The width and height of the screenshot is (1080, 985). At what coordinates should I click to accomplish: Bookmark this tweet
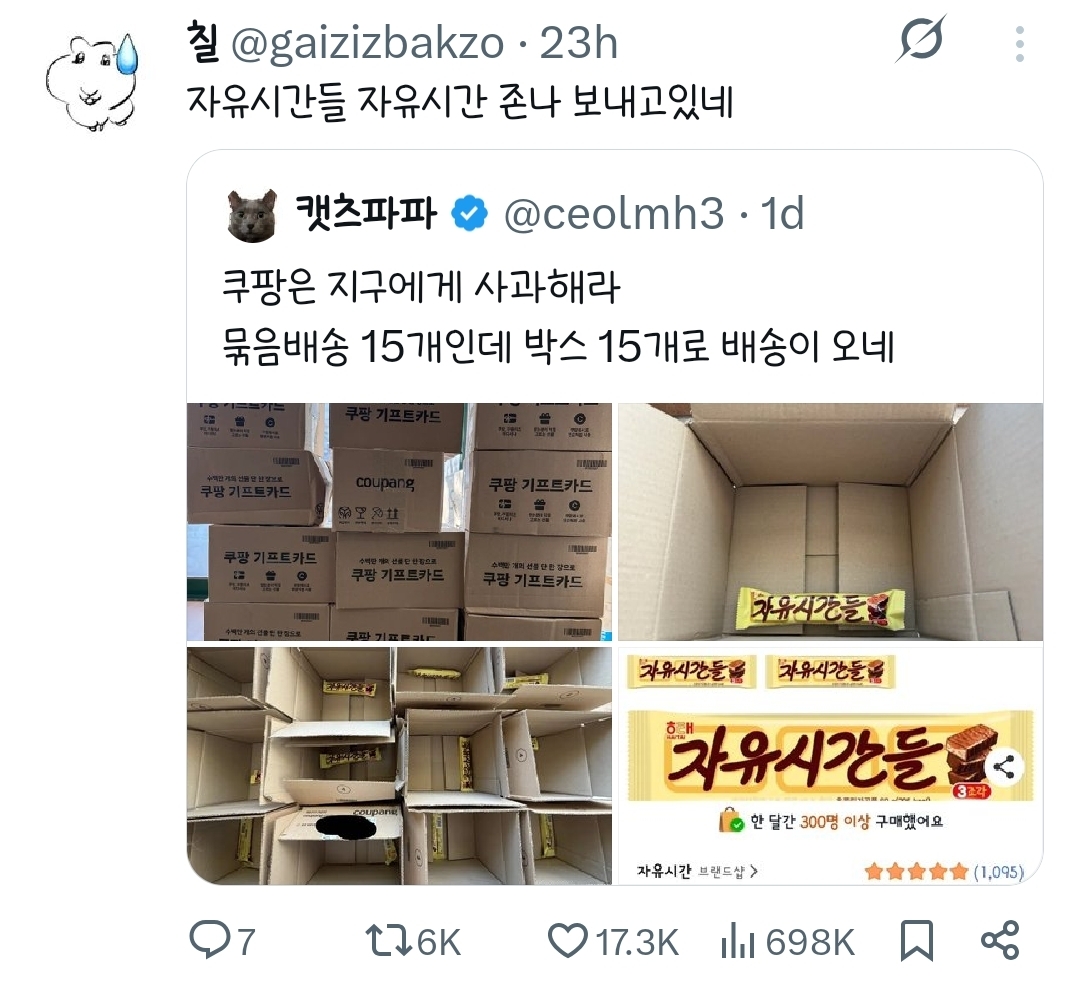(917, 940)
